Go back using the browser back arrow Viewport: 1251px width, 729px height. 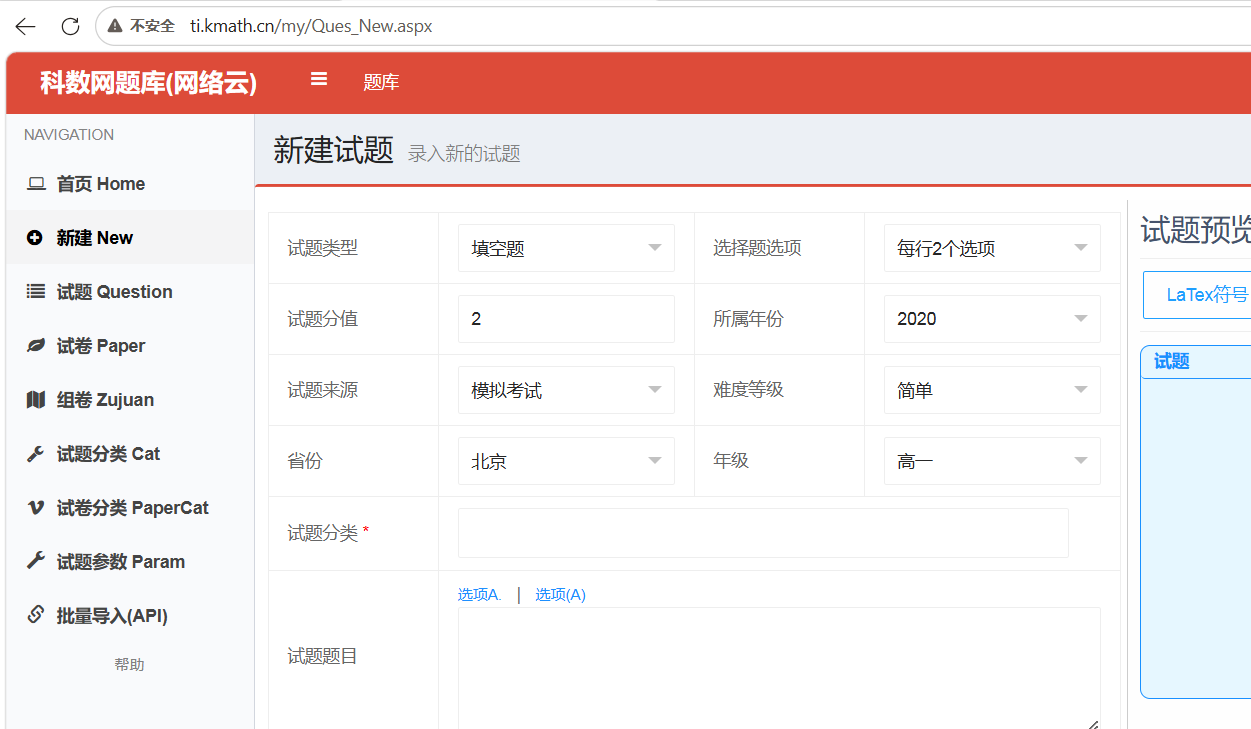tap(25, 26)
